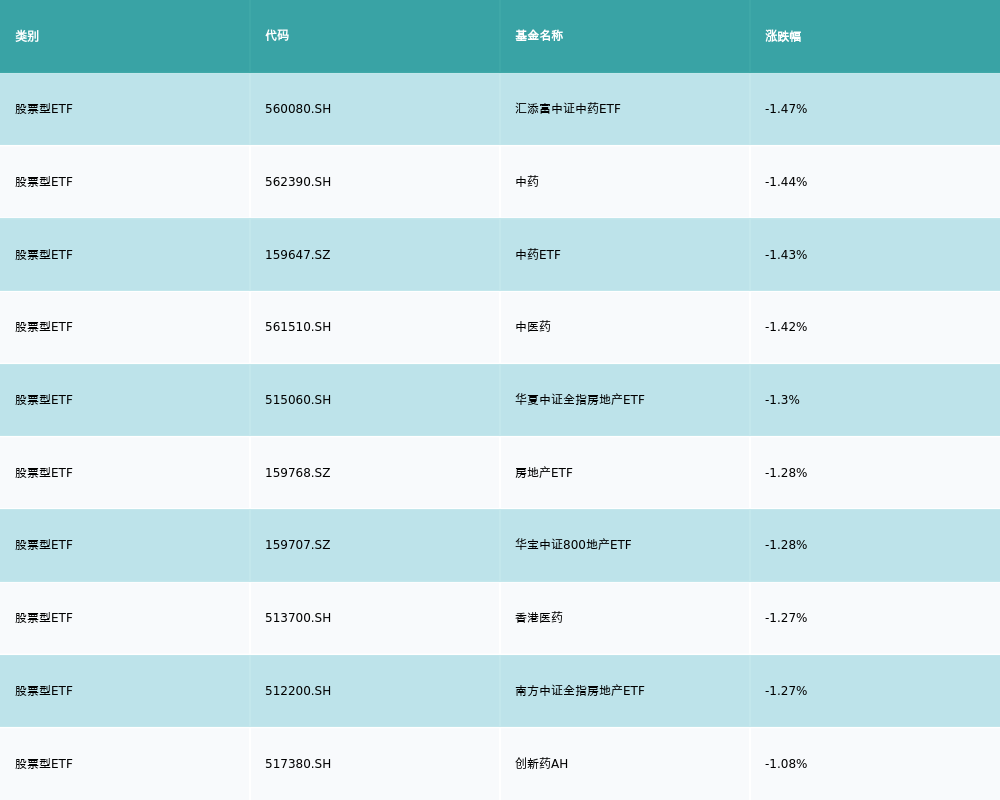Click the -1.43% change value
This screenshot has height=800, width=1000.
tap(786, 255)
